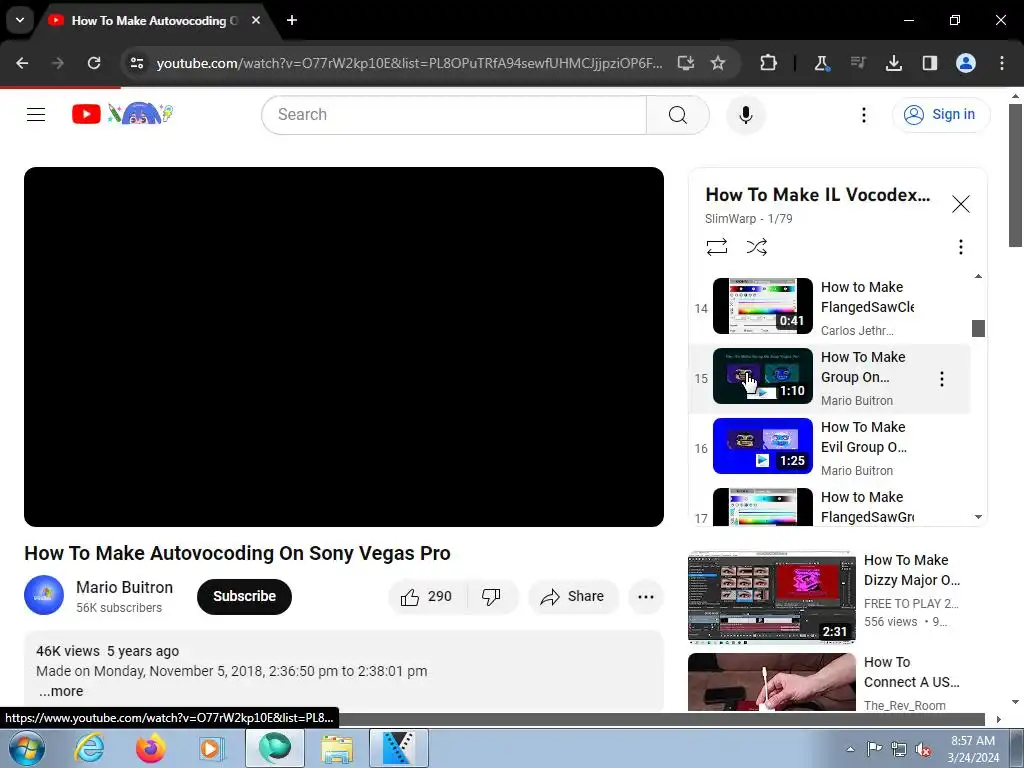Open YouTube settings three-dot menu
1024x768 pixels.
point(863,115)
